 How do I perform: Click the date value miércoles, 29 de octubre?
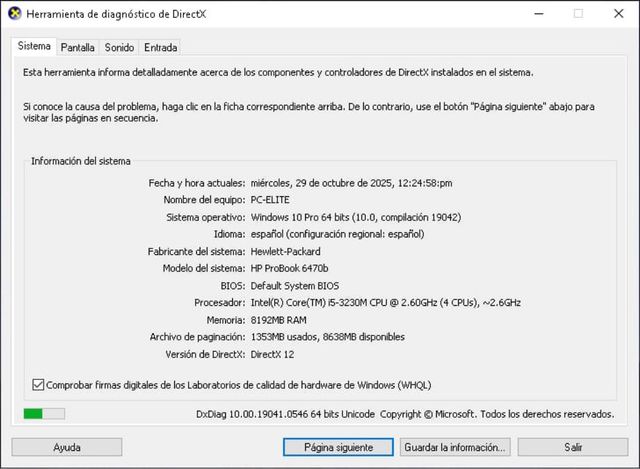tap(351, 183)
